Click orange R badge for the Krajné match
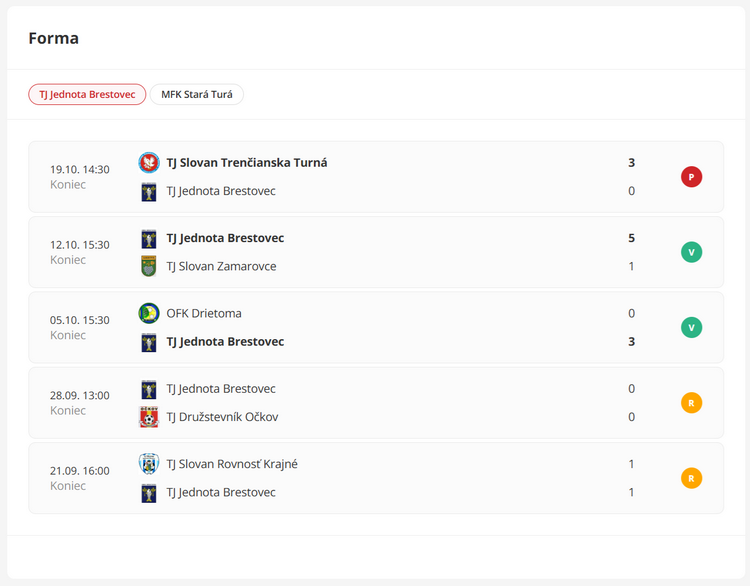This screenshot has height=586, width=750. pos(691,478)
